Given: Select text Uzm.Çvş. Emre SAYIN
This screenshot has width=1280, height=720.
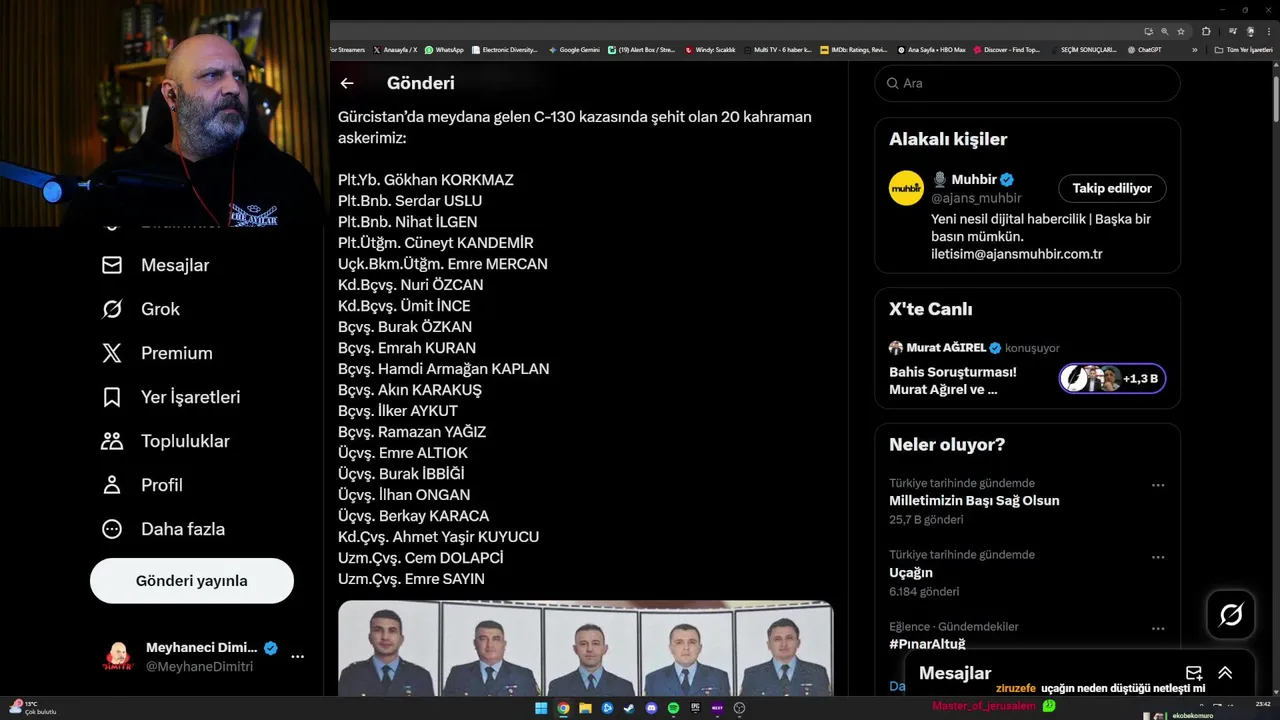Looking at the screenshot, I should point(411,579).
